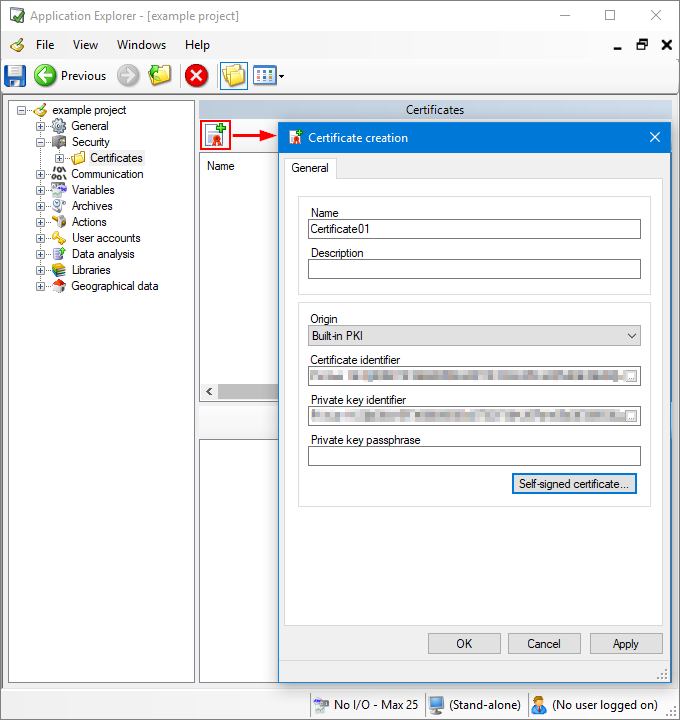
Task: Go back with the Previous arrow icon
Action: 45,75
